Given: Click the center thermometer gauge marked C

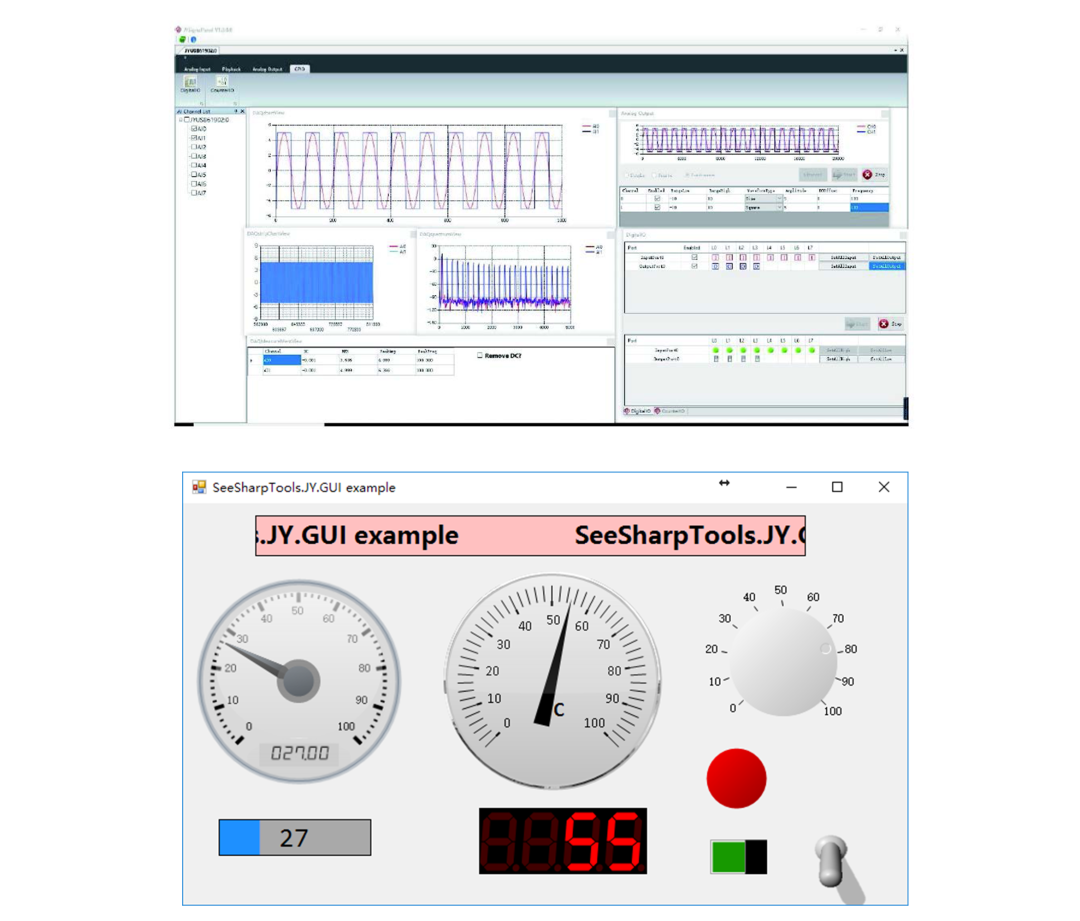Looking at the screenshot, I should pos(551,681).
